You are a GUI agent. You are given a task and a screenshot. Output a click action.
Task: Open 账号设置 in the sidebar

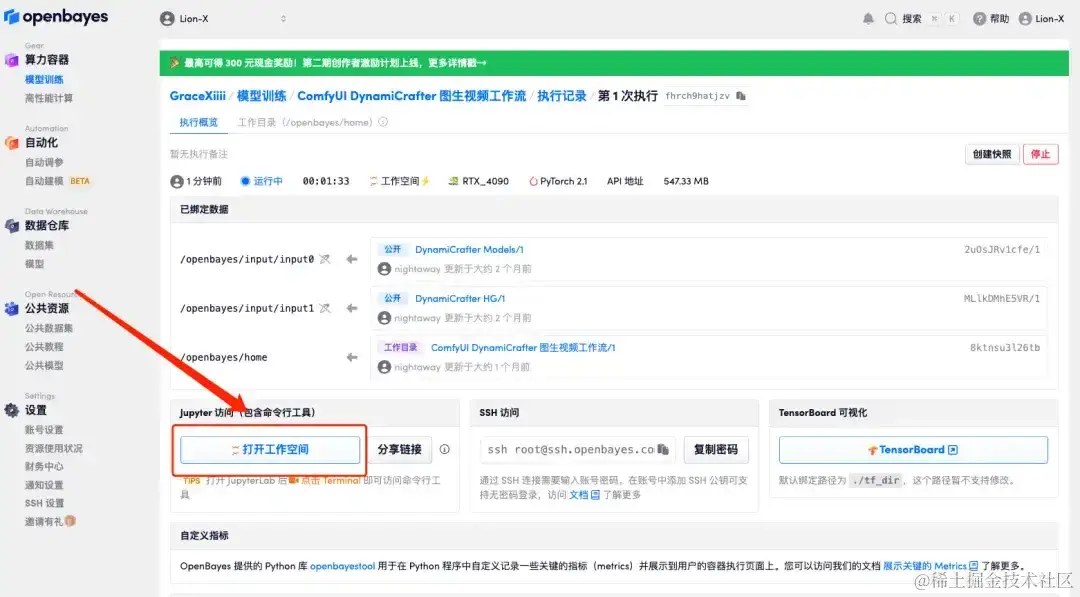(x=44, y=429)
